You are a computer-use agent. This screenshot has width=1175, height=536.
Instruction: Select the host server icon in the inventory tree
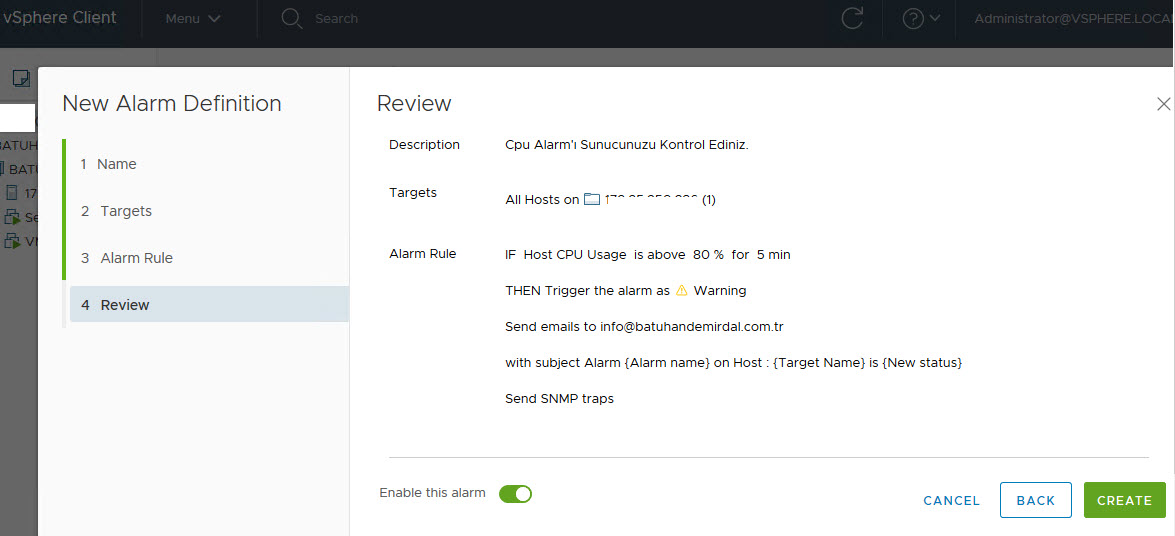tap(13, 193)
